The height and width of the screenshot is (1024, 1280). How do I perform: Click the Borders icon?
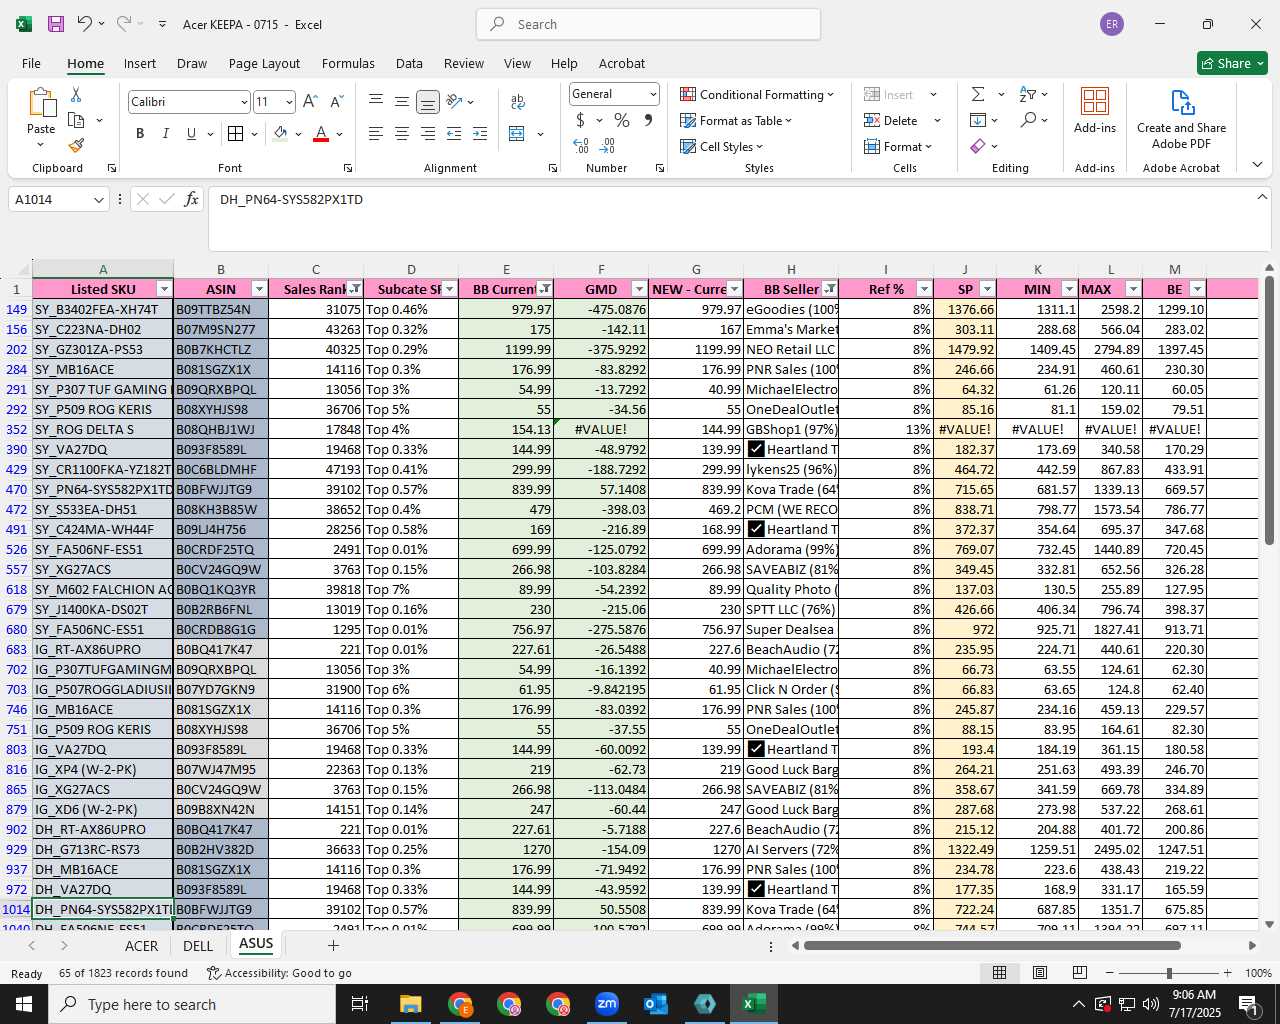236,133
